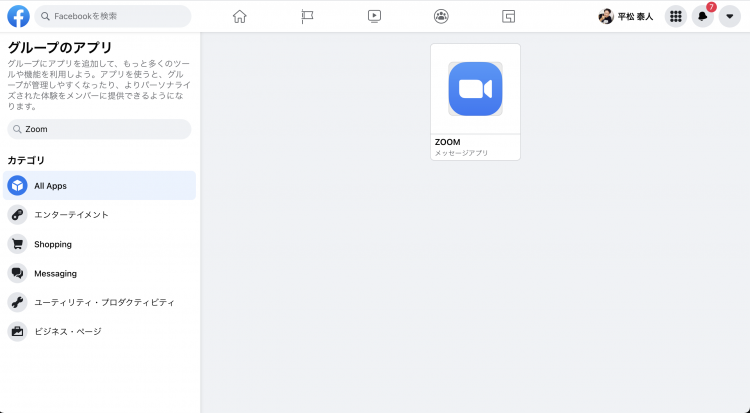Click the All Apps cube icon
Viewport: 750px width, 413px height.
tap(17, 186)
